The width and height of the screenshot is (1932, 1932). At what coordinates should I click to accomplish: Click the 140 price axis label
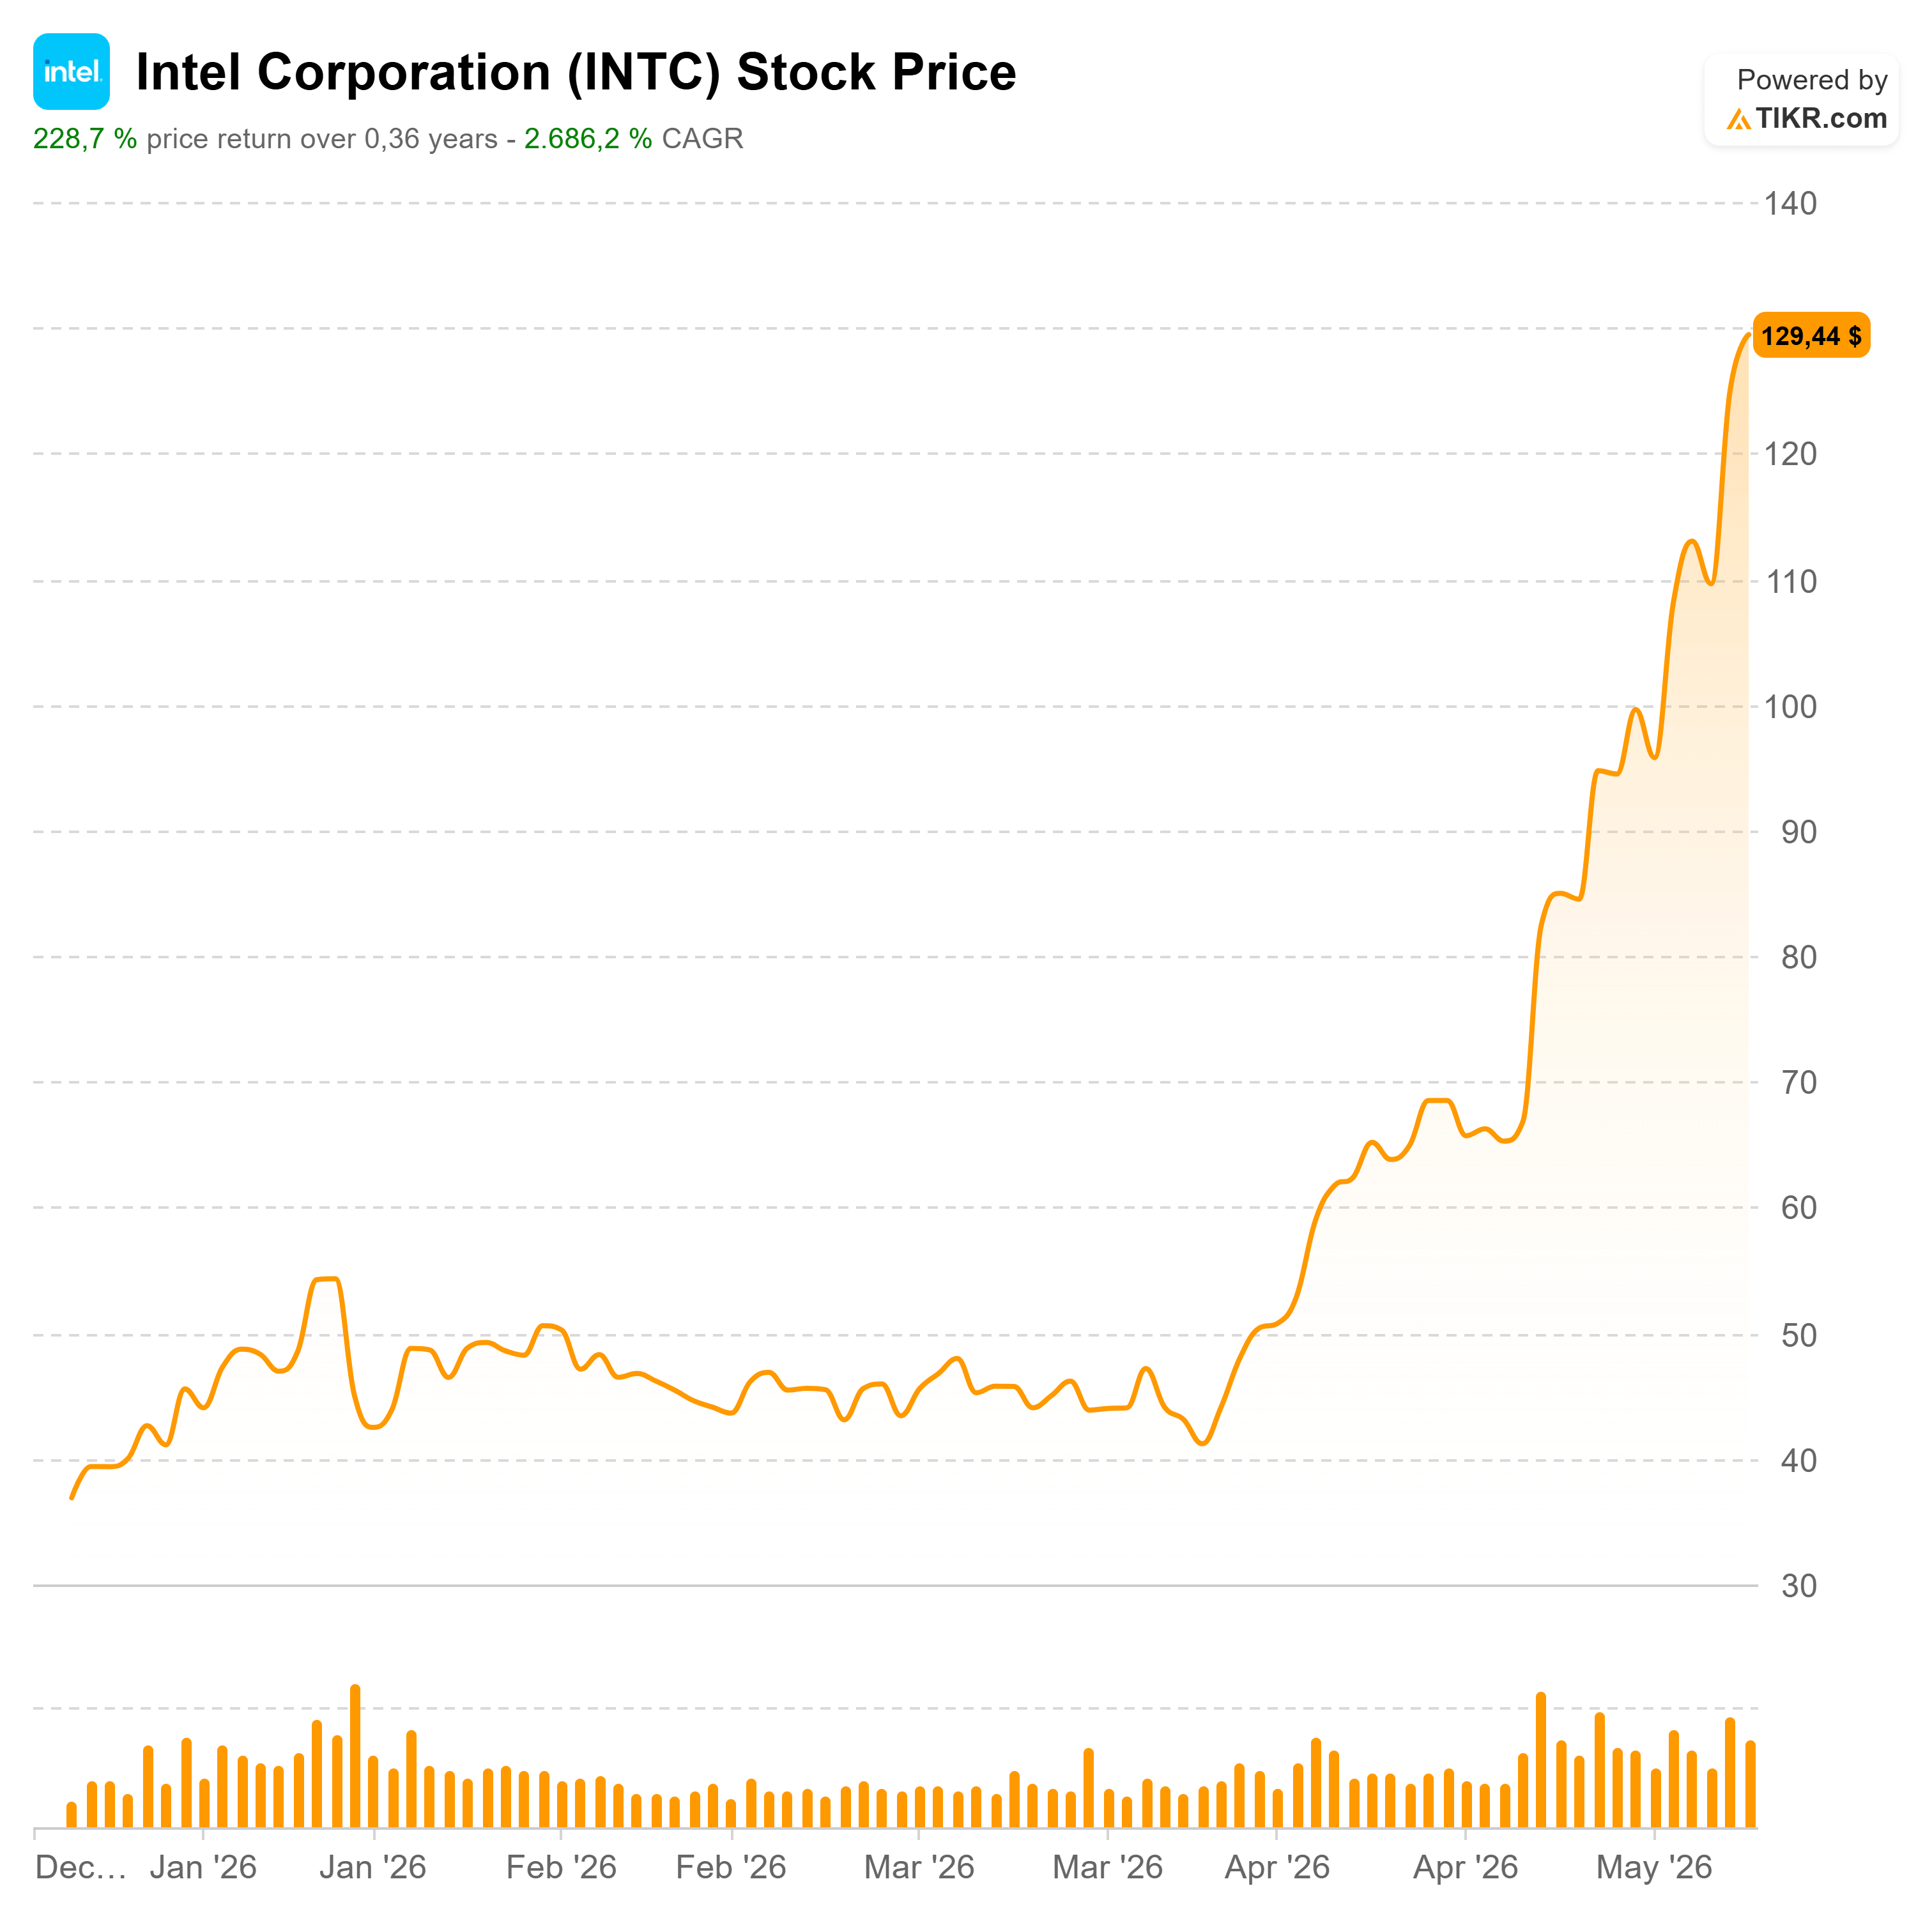(x=1790, y=204)
